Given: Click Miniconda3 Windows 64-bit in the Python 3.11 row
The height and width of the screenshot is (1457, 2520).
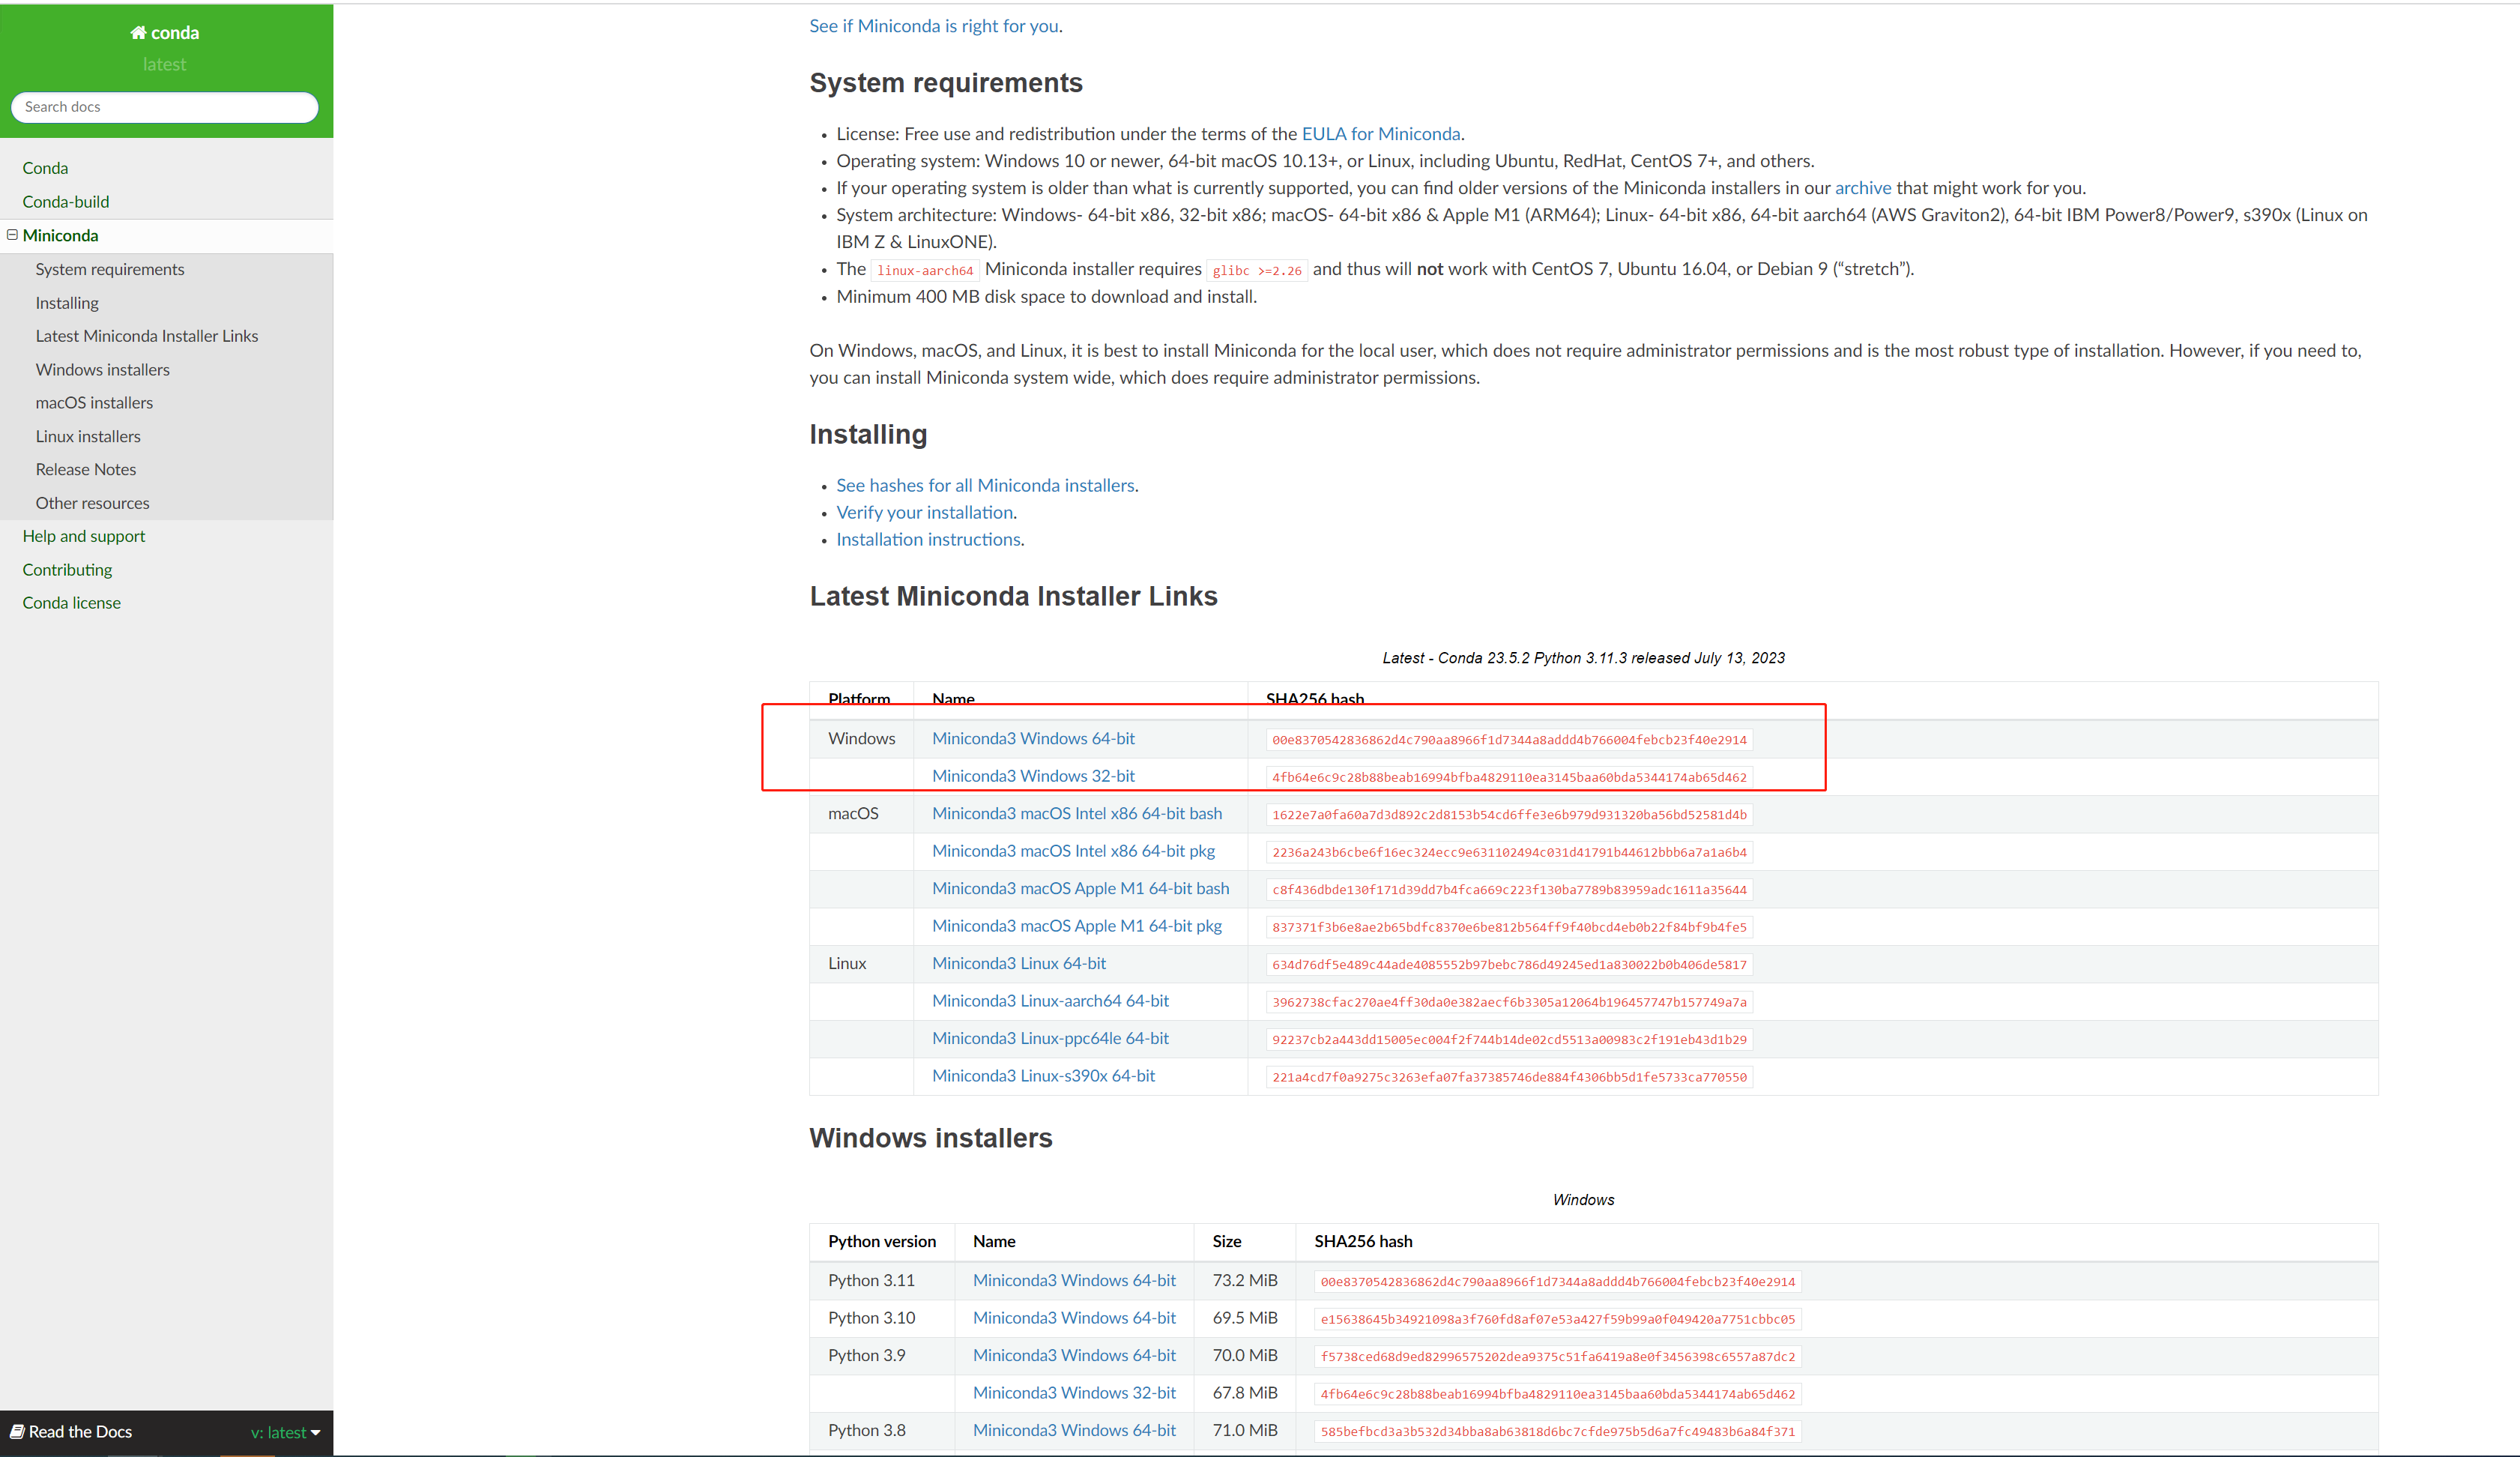Looking at the screenshot, I should (x=1074, y=1280).
